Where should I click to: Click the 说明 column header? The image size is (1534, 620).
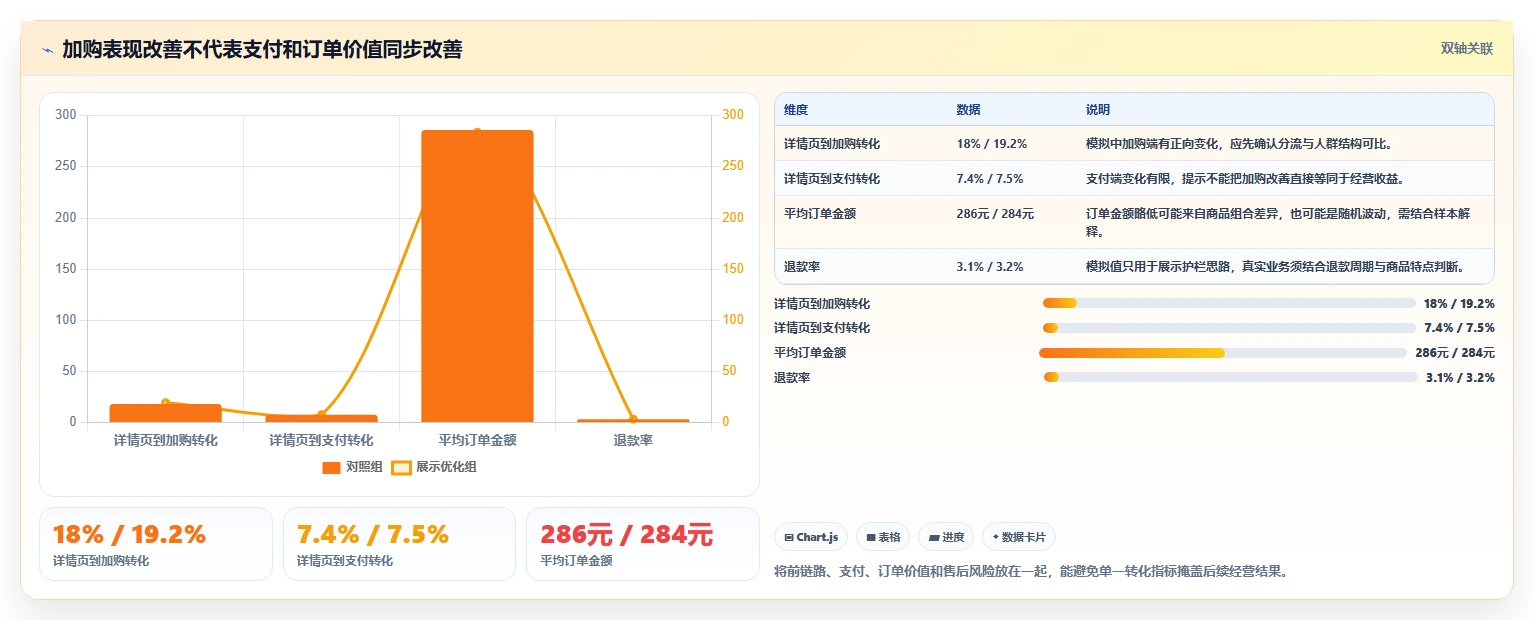[x=1098, y=110]
